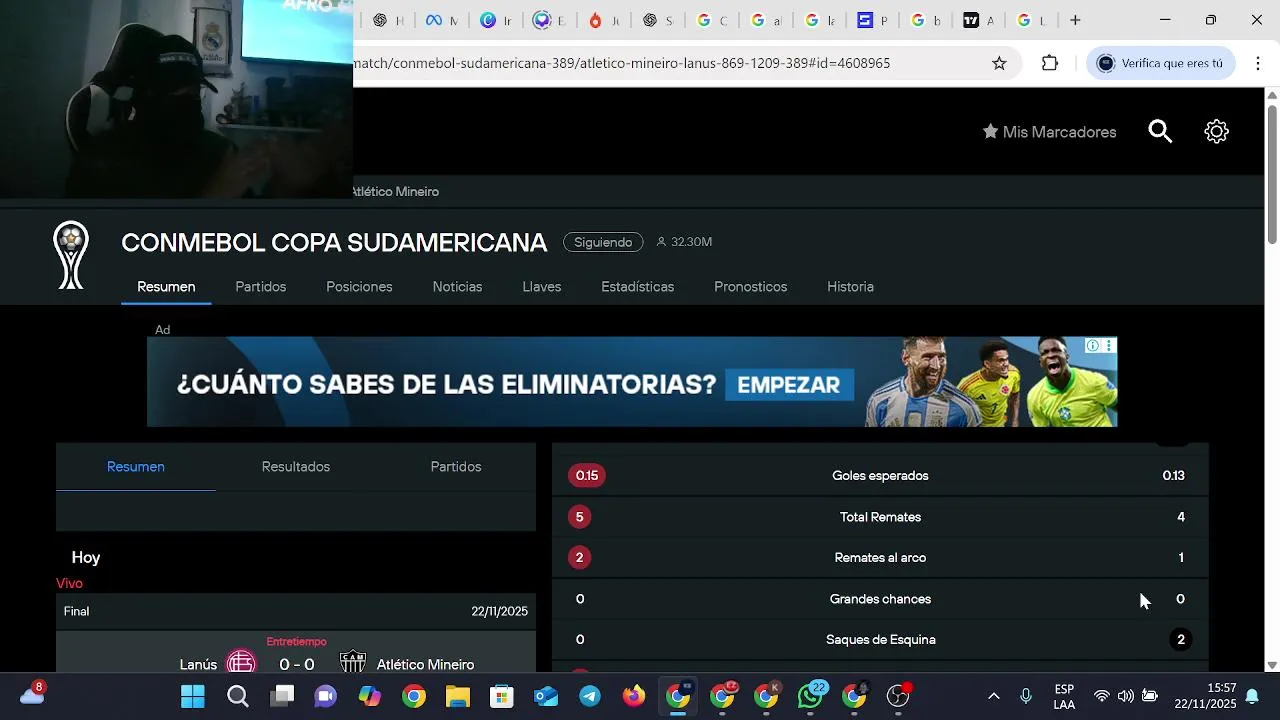Open Telegram from taskbar
Image resolution: width=1280 pixels, height=720 pixels.
pos(590,696)
